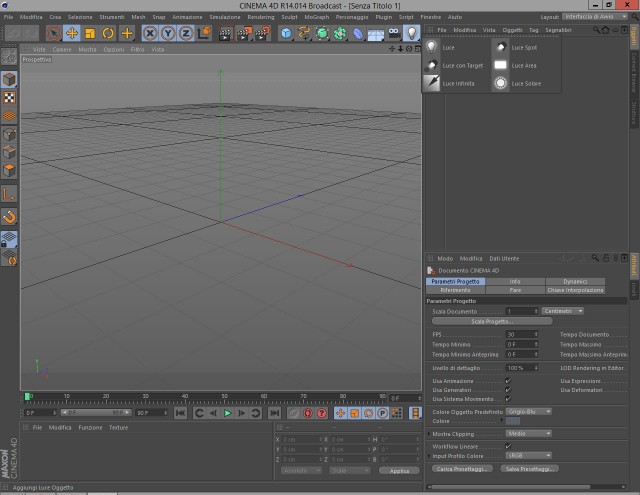The height and width of the screenshot is (495, 640).
Task: Play the animation forward
Action: click(227, 413)
